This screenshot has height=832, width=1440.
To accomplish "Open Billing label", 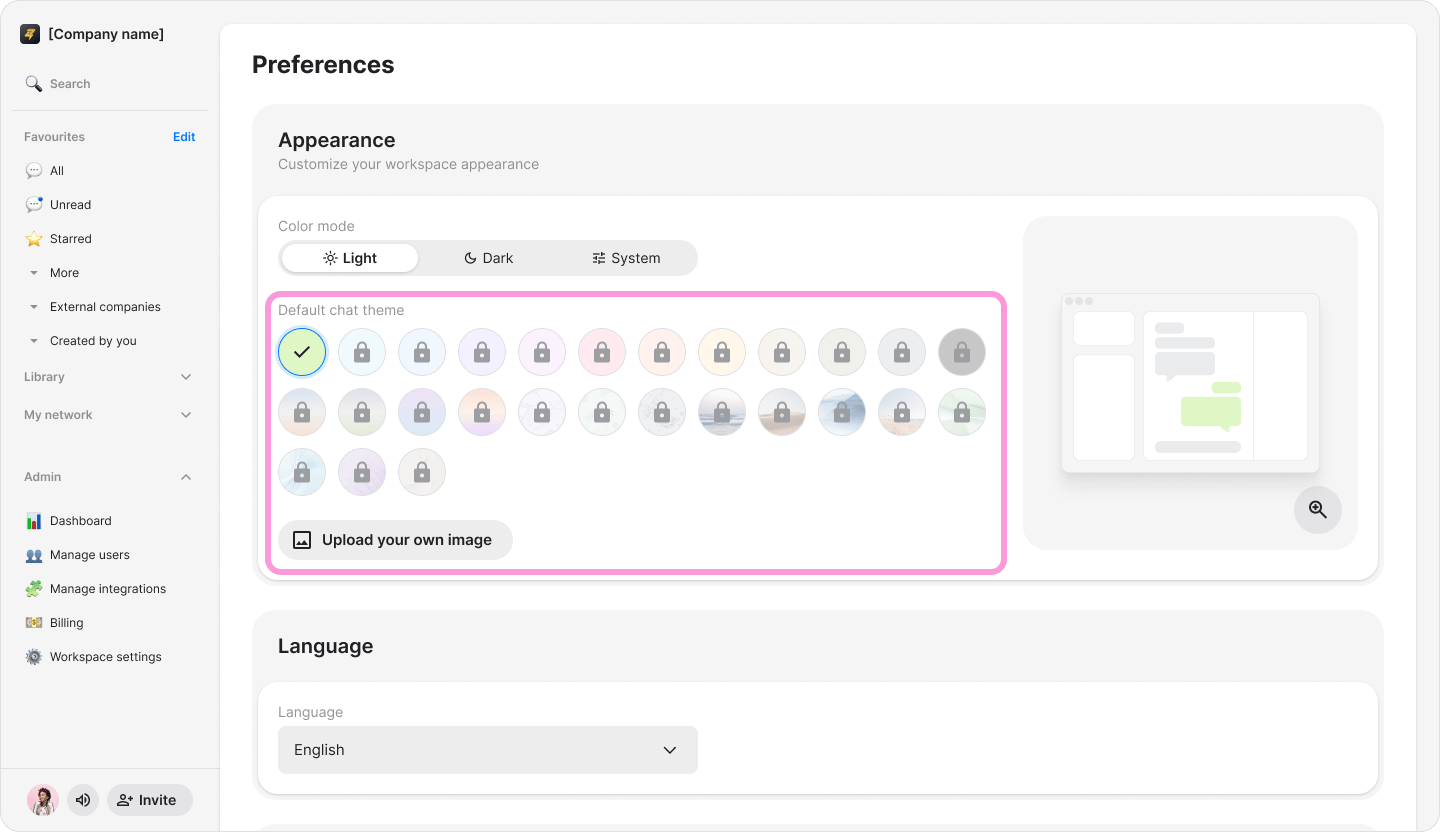I will click(67, 623).
